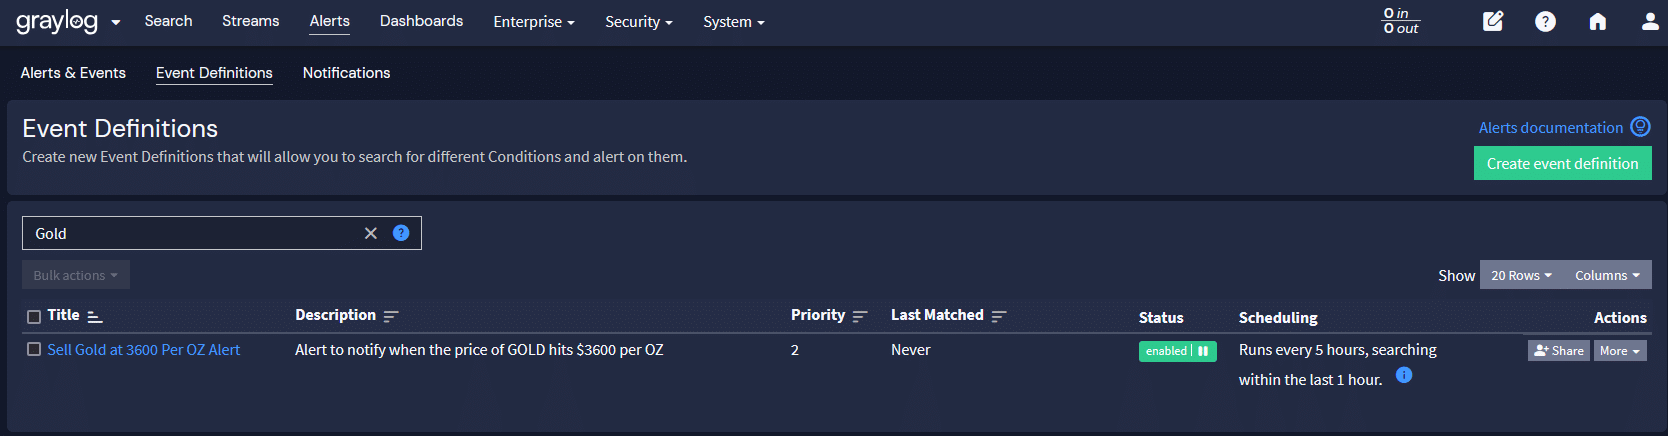Open Sell Gold at 3600 Per OZ Alert
1668x436 pixels.
pos(144,350)
